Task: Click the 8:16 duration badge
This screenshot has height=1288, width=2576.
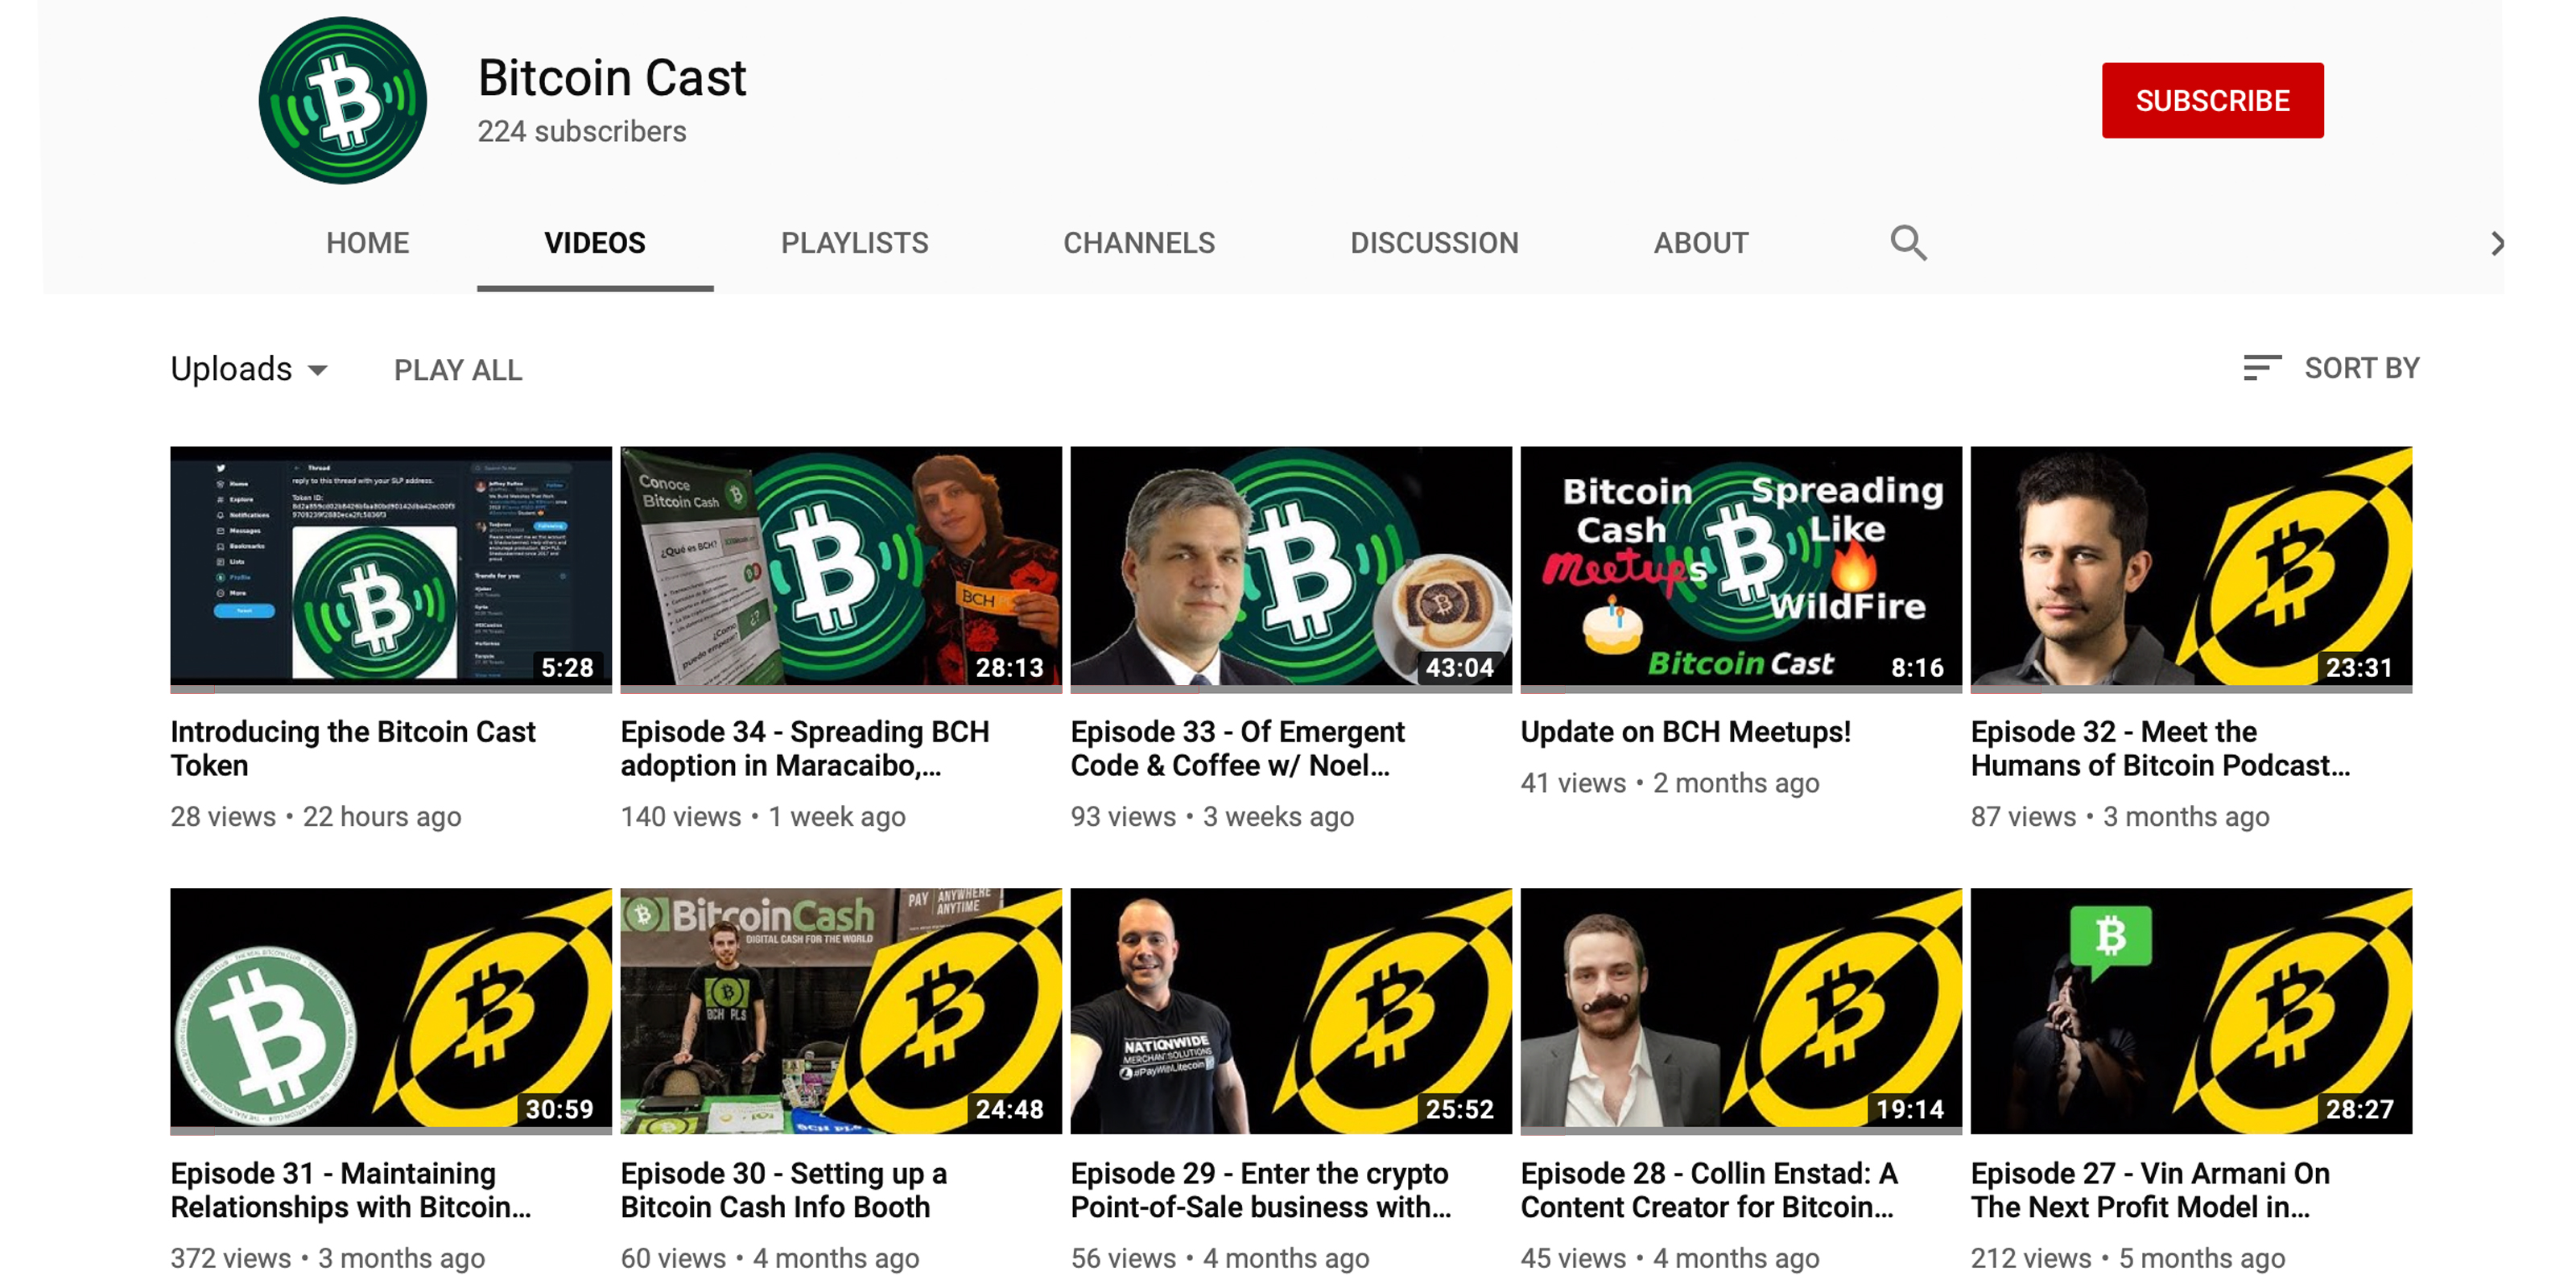Action: (x=1917, y=667)
